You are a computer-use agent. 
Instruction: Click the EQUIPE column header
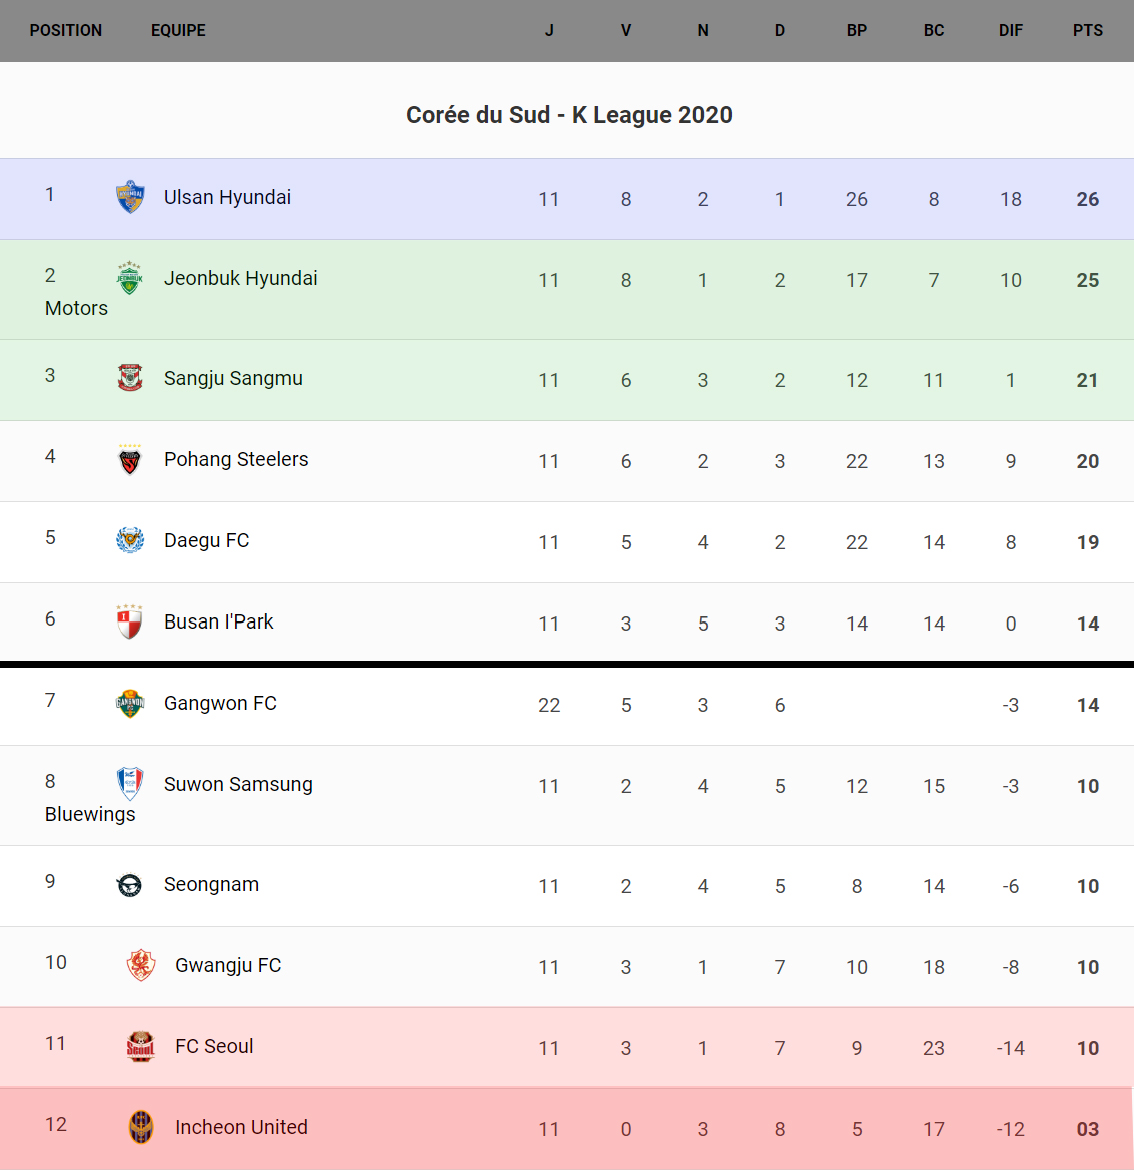click(x=178, y=31)
